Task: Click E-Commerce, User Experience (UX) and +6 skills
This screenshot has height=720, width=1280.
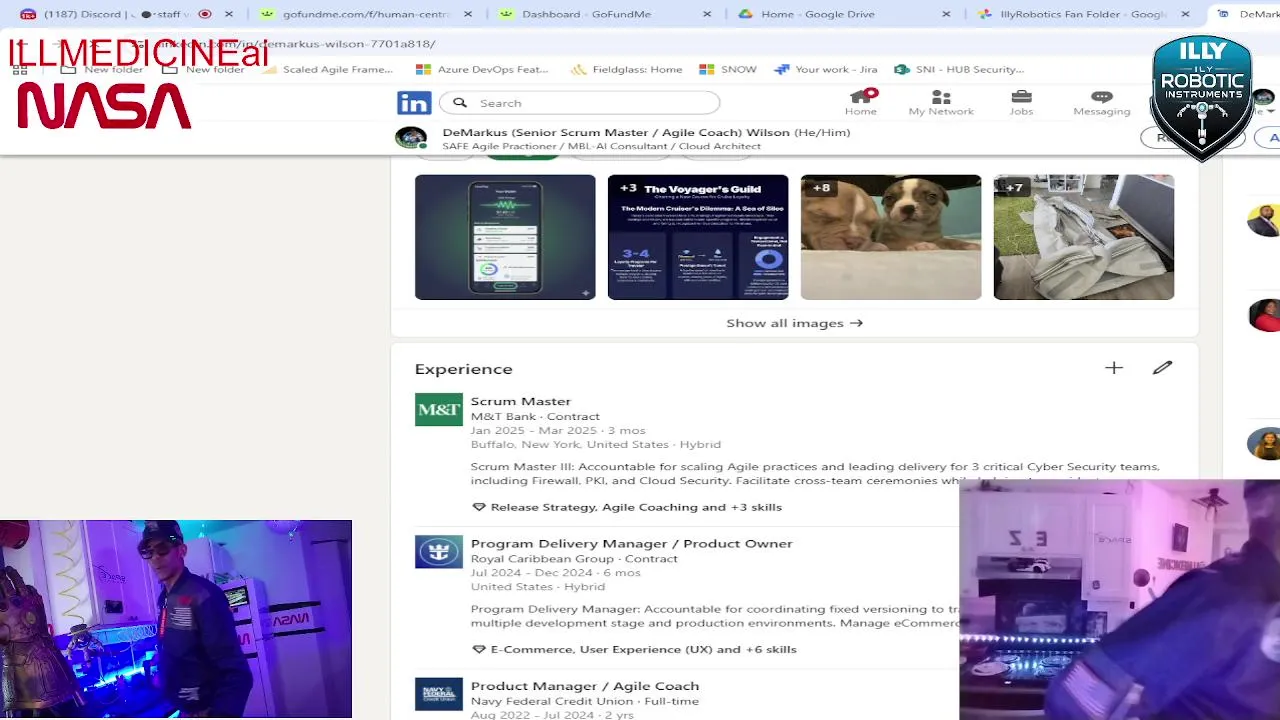Action: (x=644, y=649)
